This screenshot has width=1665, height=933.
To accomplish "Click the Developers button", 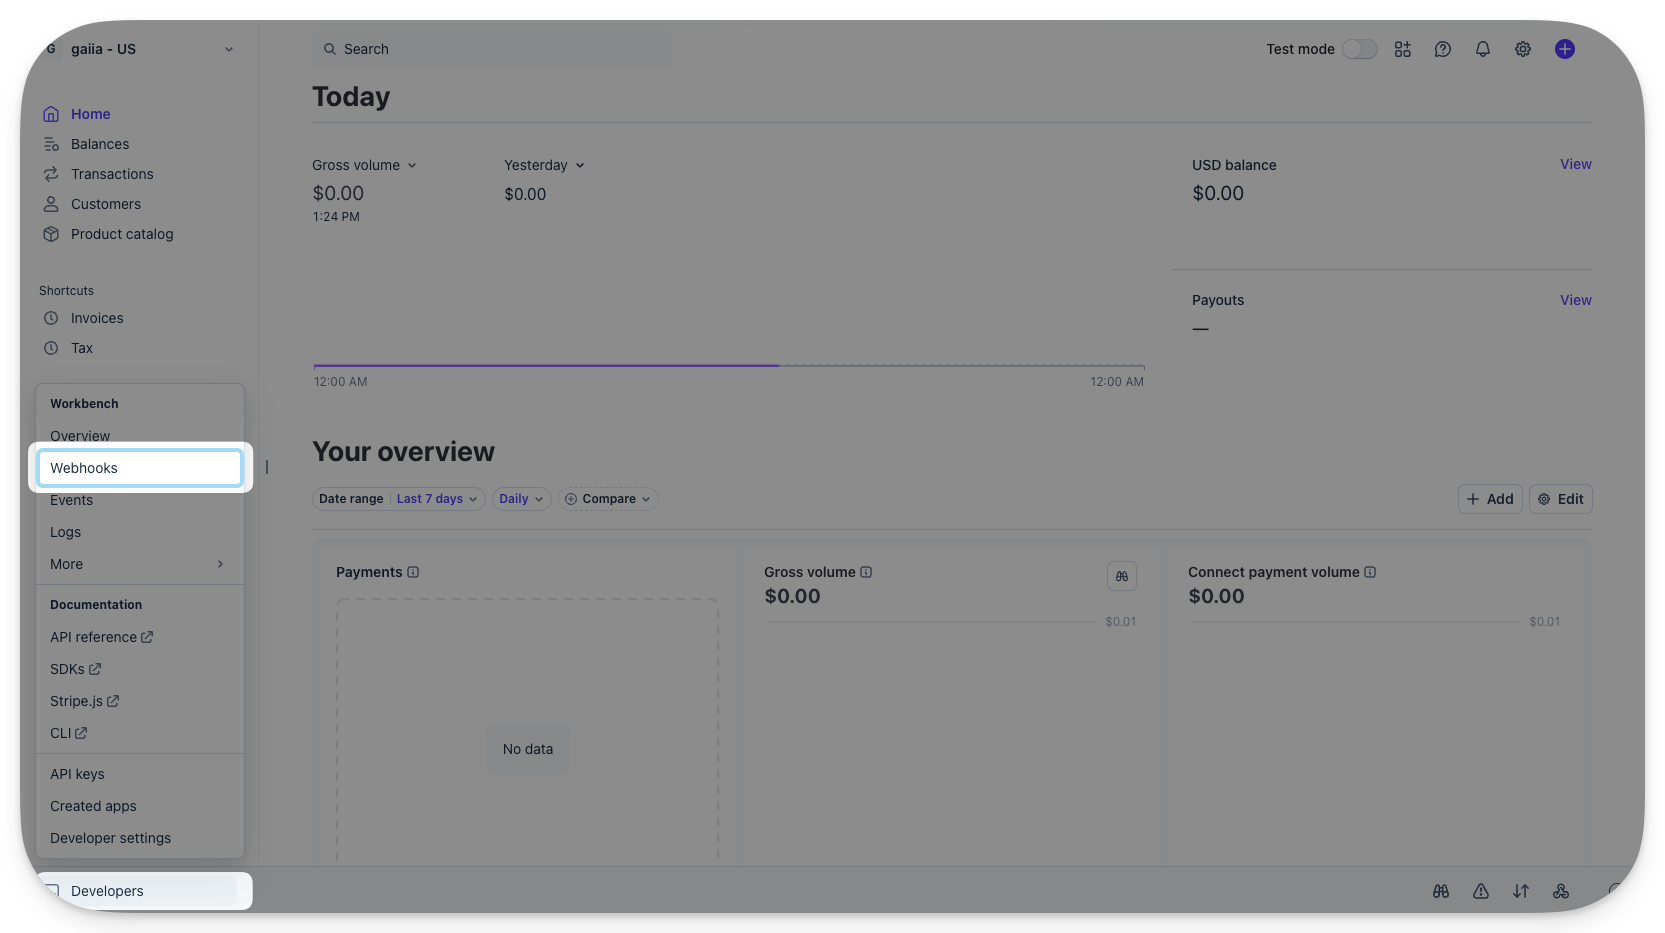I will point(140,891).
